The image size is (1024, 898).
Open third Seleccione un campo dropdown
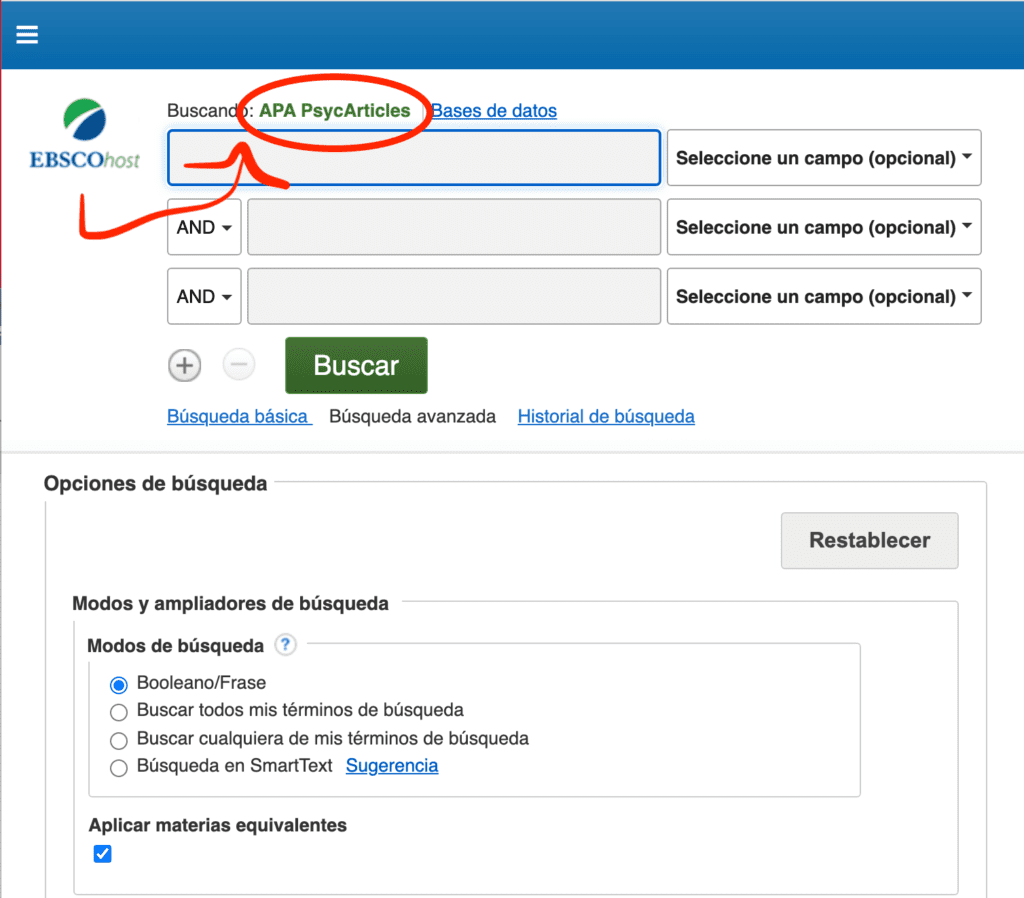824,296
